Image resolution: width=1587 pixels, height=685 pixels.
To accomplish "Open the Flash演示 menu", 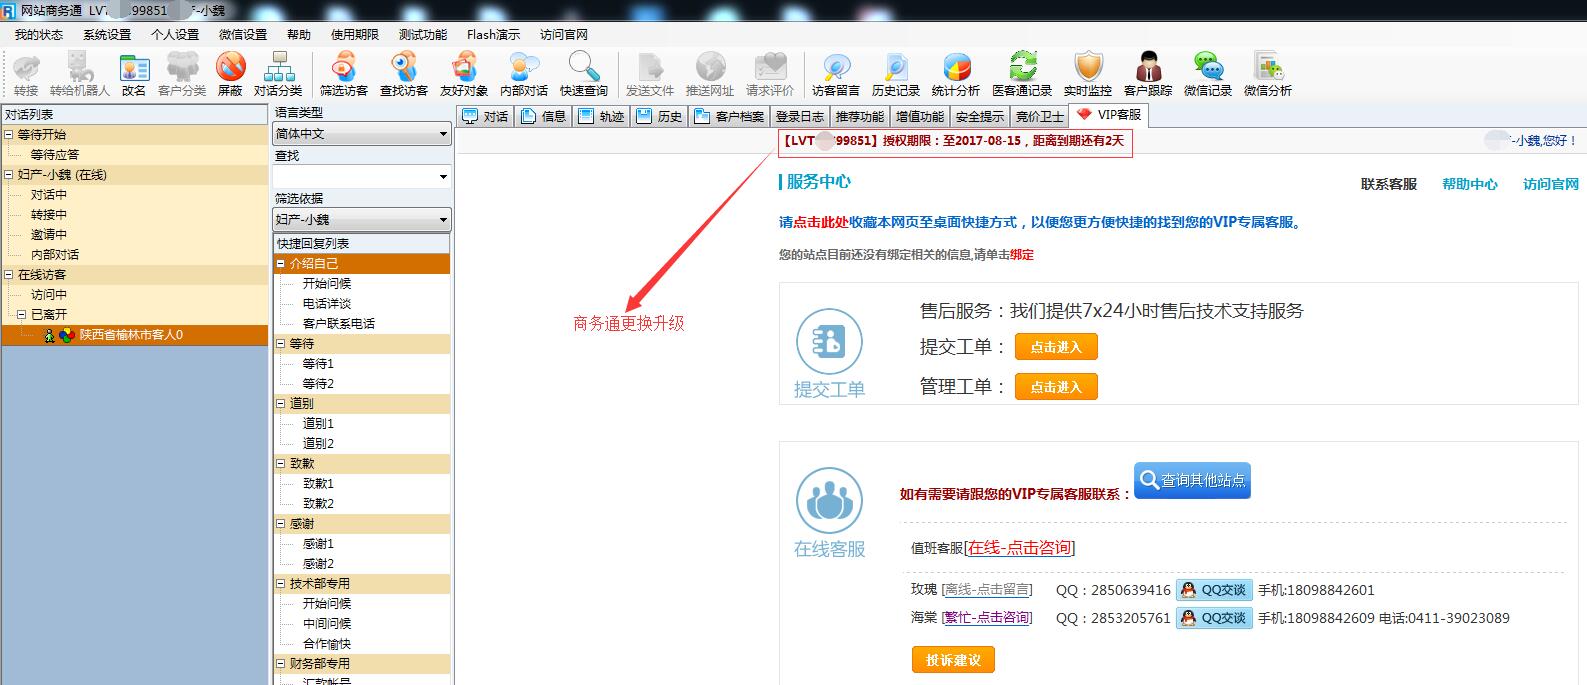I will pos(493,34).
